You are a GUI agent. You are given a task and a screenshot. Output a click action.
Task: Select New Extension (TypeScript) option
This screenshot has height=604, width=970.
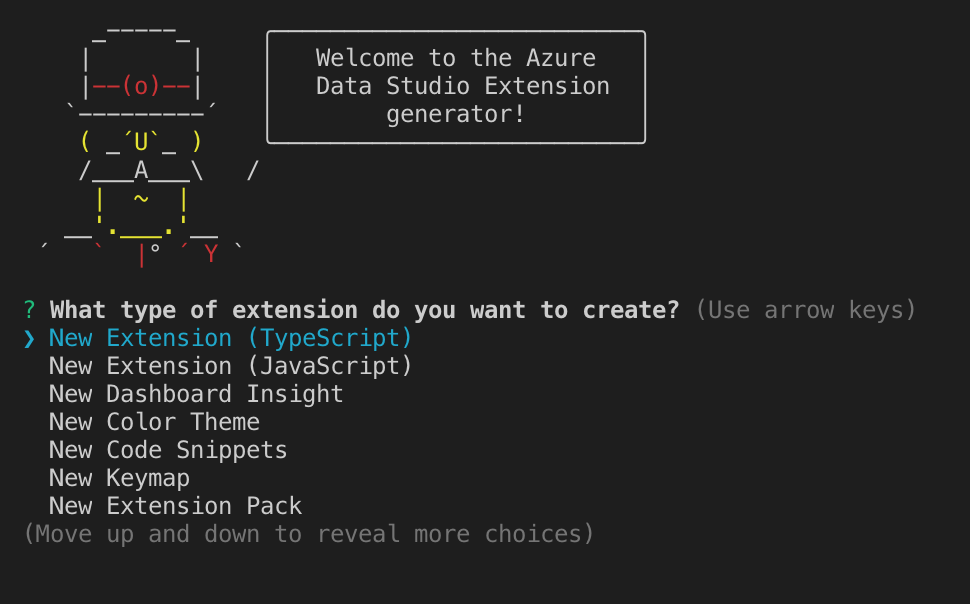pos(230,338)
